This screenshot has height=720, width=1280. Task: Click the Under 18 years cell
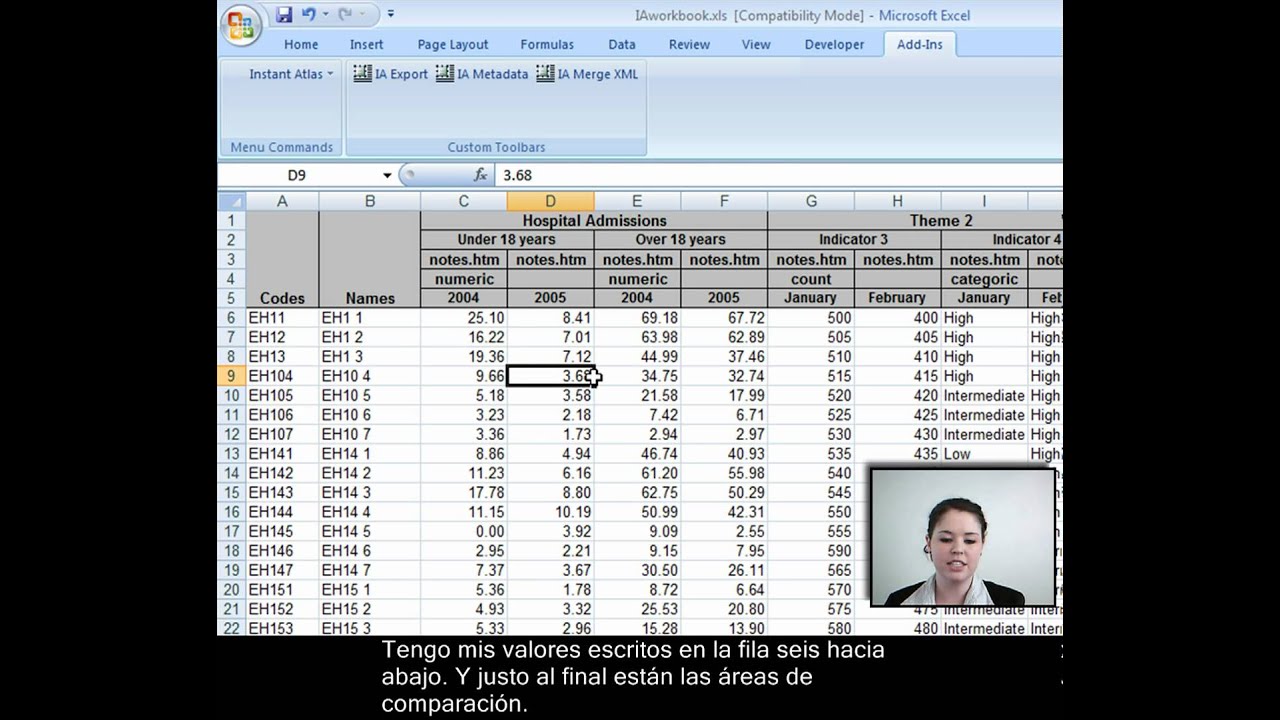pos(507,240)
